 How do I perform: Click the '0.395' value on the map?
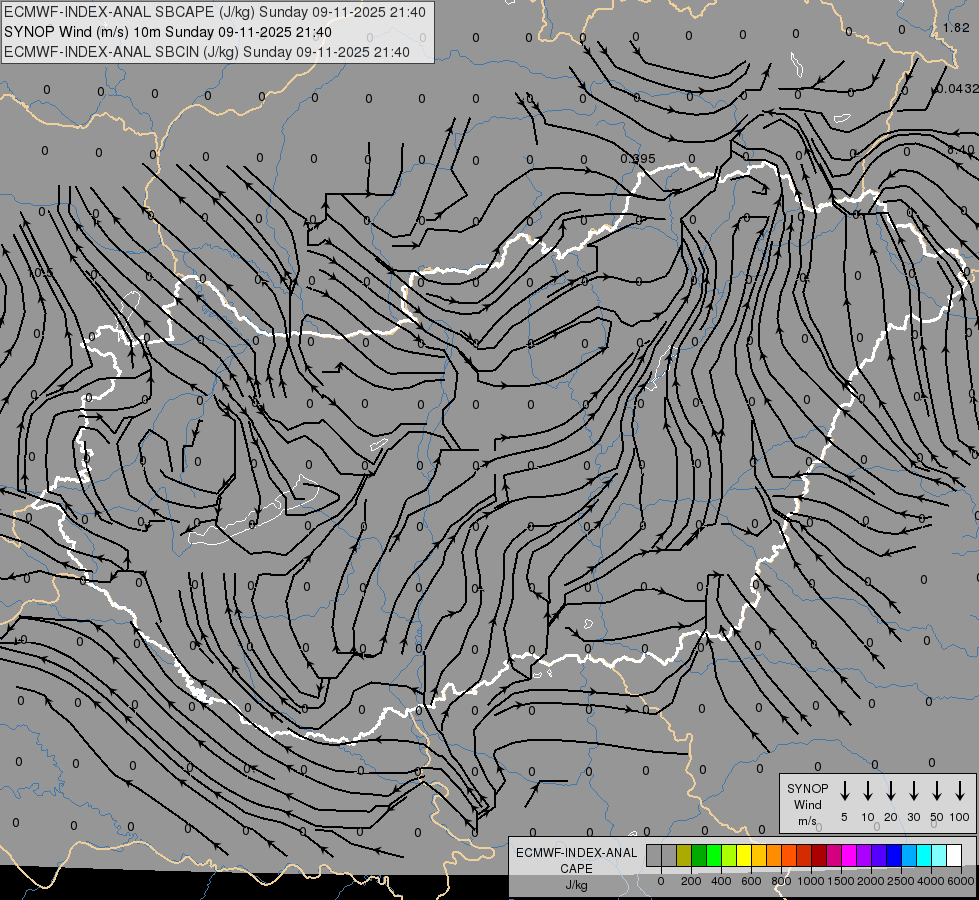[637, 159]
